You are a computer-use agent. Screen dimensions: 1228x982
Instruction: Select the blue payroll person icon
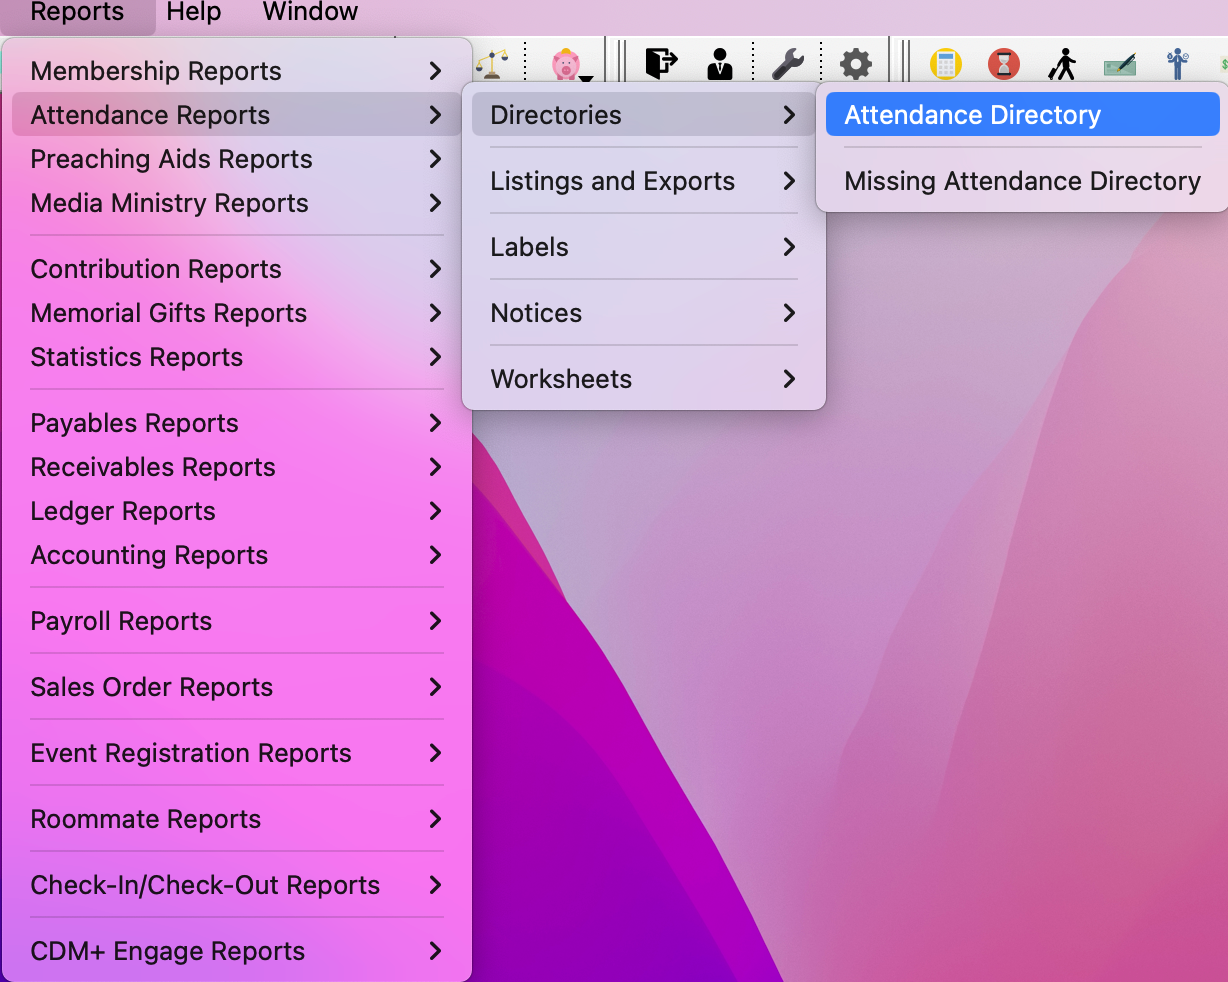tap(1177, 63)
